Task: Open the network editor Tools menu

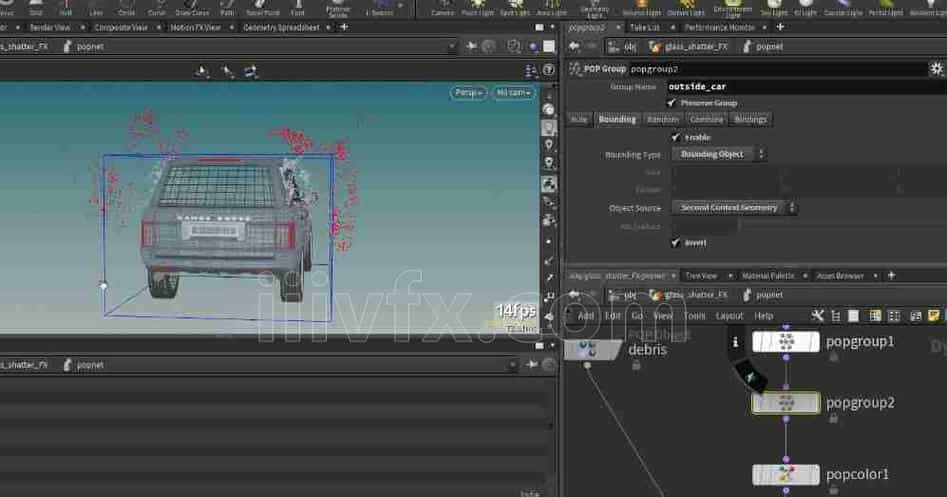Action: coord(694,316)
